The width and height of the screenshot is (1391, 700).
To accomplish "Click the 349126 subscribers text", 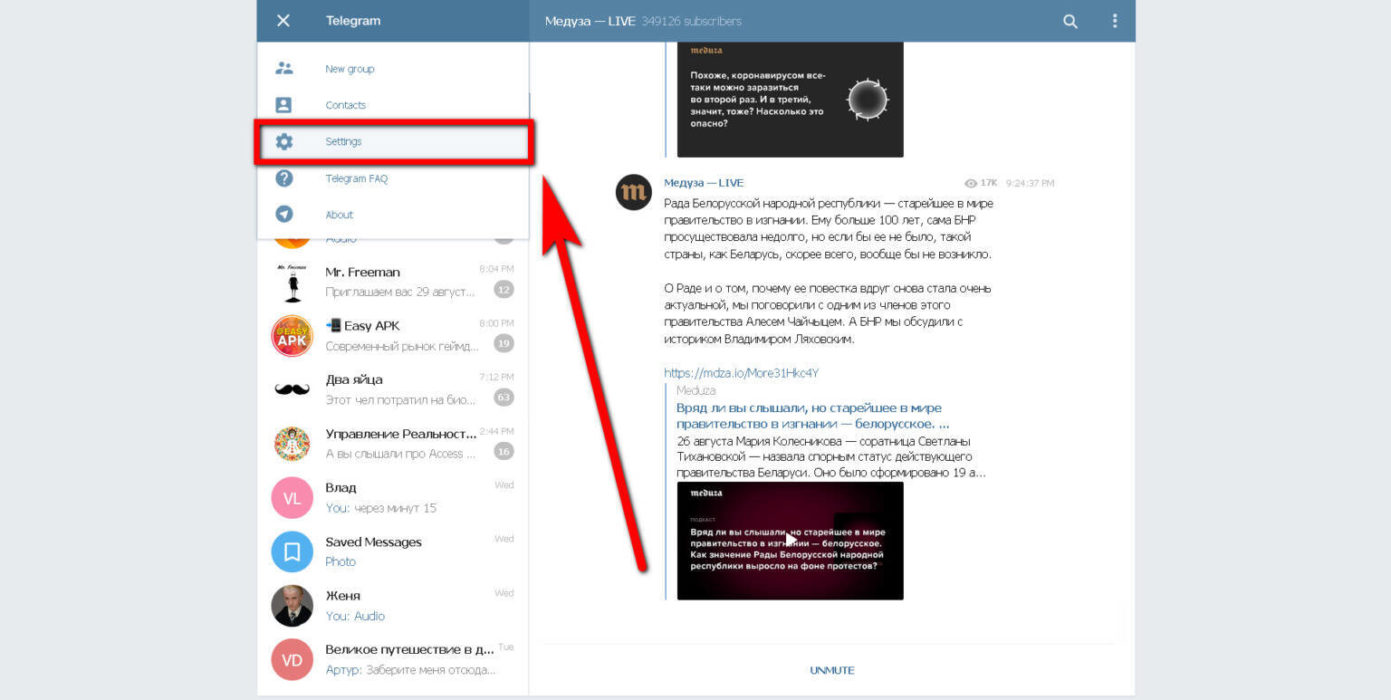I will click(x=692, y=21).
